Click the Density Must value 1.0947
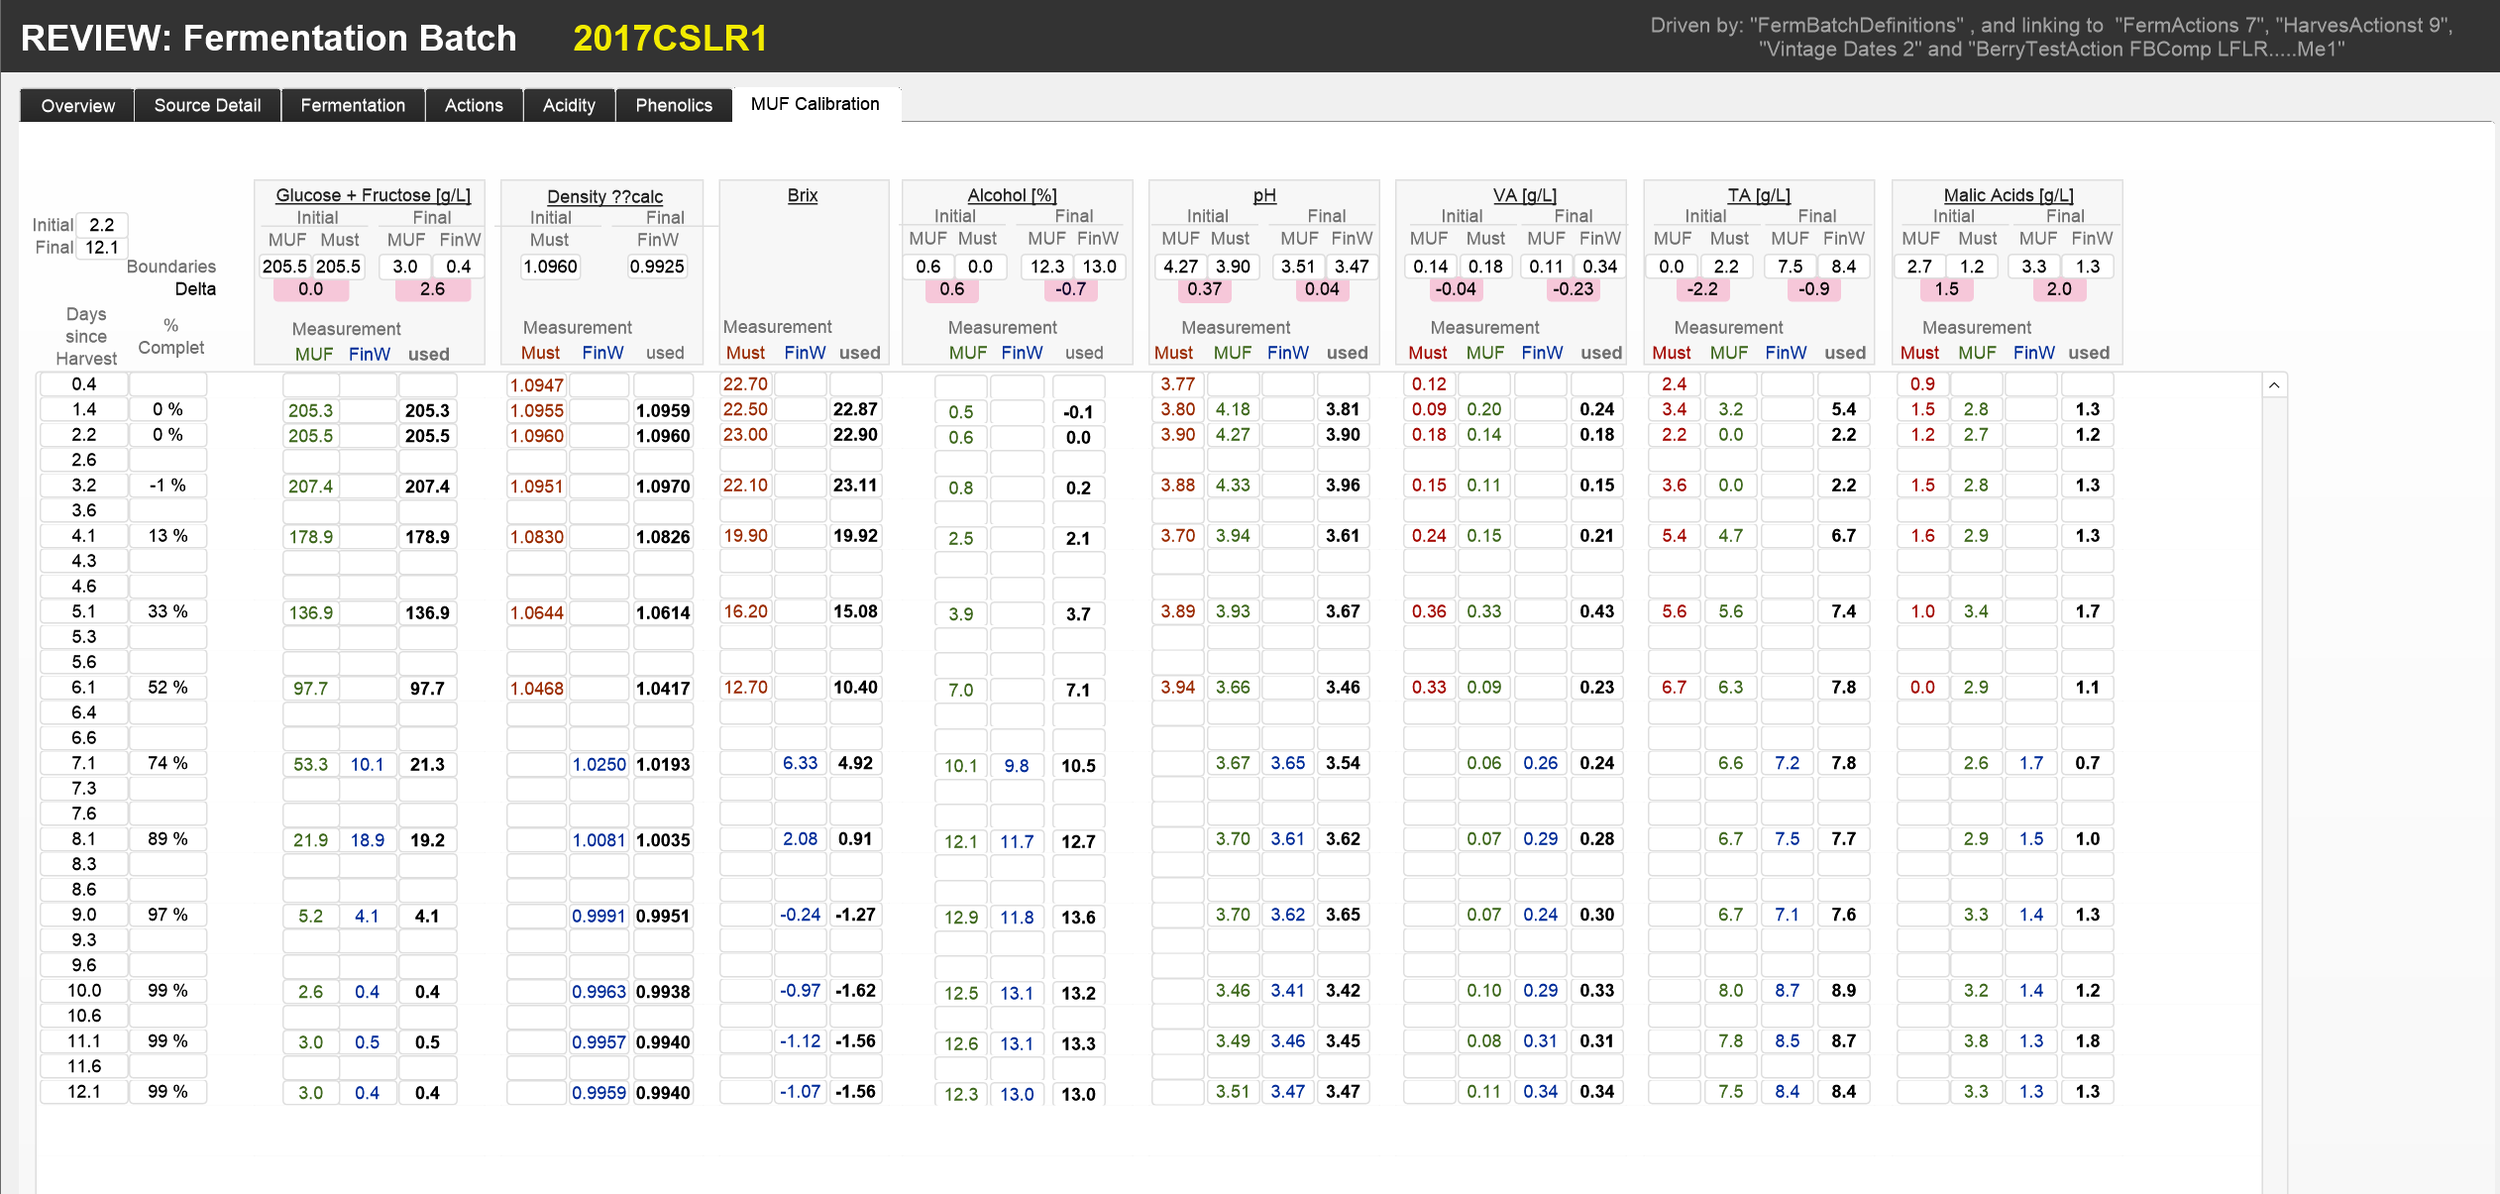The width and height of the screenshot is (2500, 1194). pos(537,385)
